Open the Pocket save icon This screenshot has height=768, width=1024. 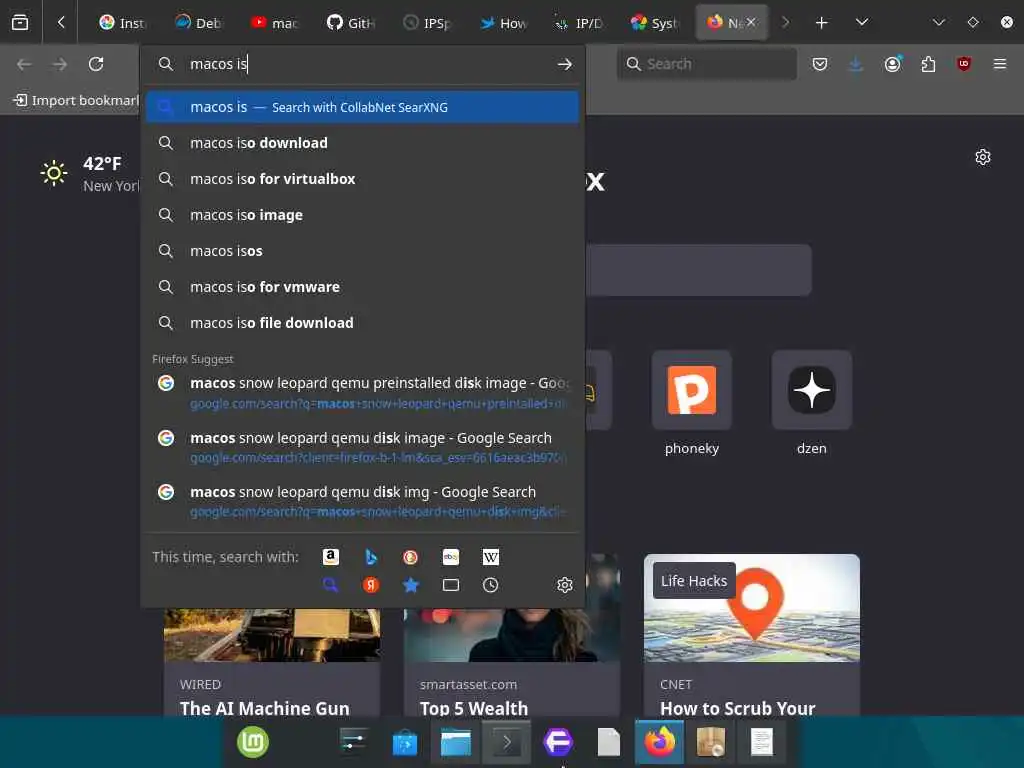tap(820, 64)
